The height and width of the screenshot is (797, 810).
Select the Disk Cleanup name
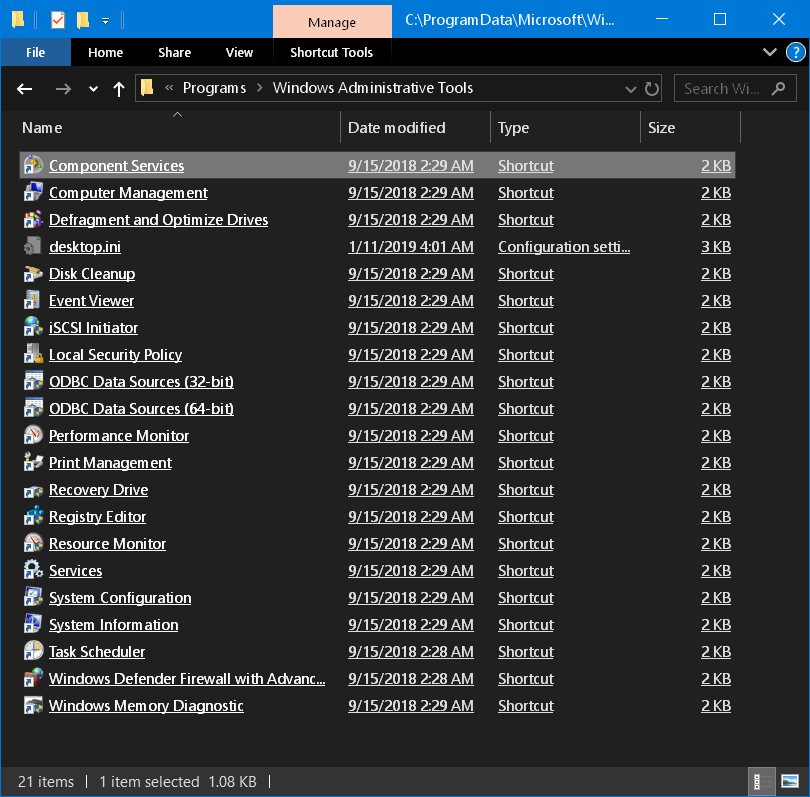coord(92,274)
